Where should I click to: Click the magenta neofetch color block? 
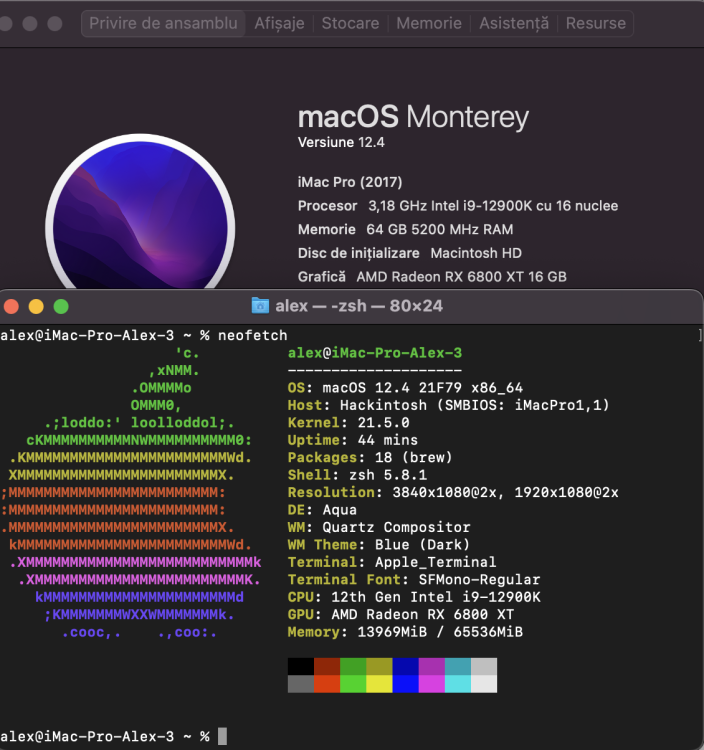431,666
